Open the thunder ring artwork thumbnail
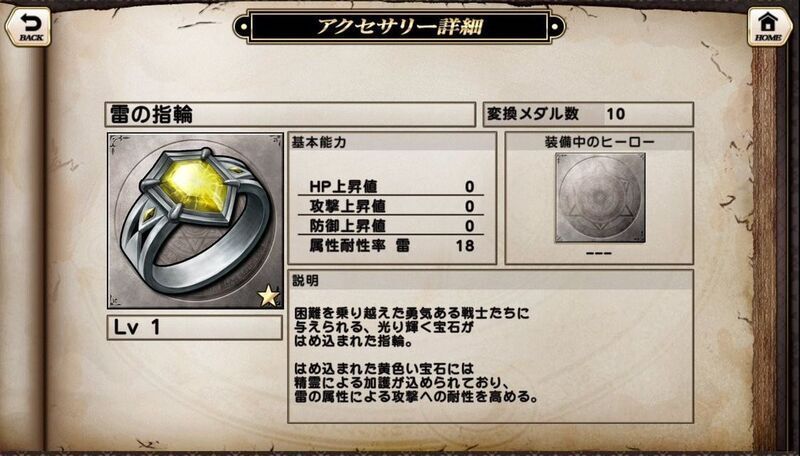The width and height of the screenshot is (800, 456). click(195, 221)
